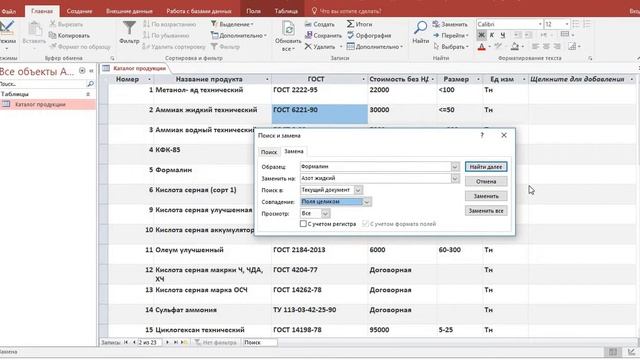This screenshot has height=360, width=640.
Task: Toggle underline Ч formatting
Action: pos(502,35)
